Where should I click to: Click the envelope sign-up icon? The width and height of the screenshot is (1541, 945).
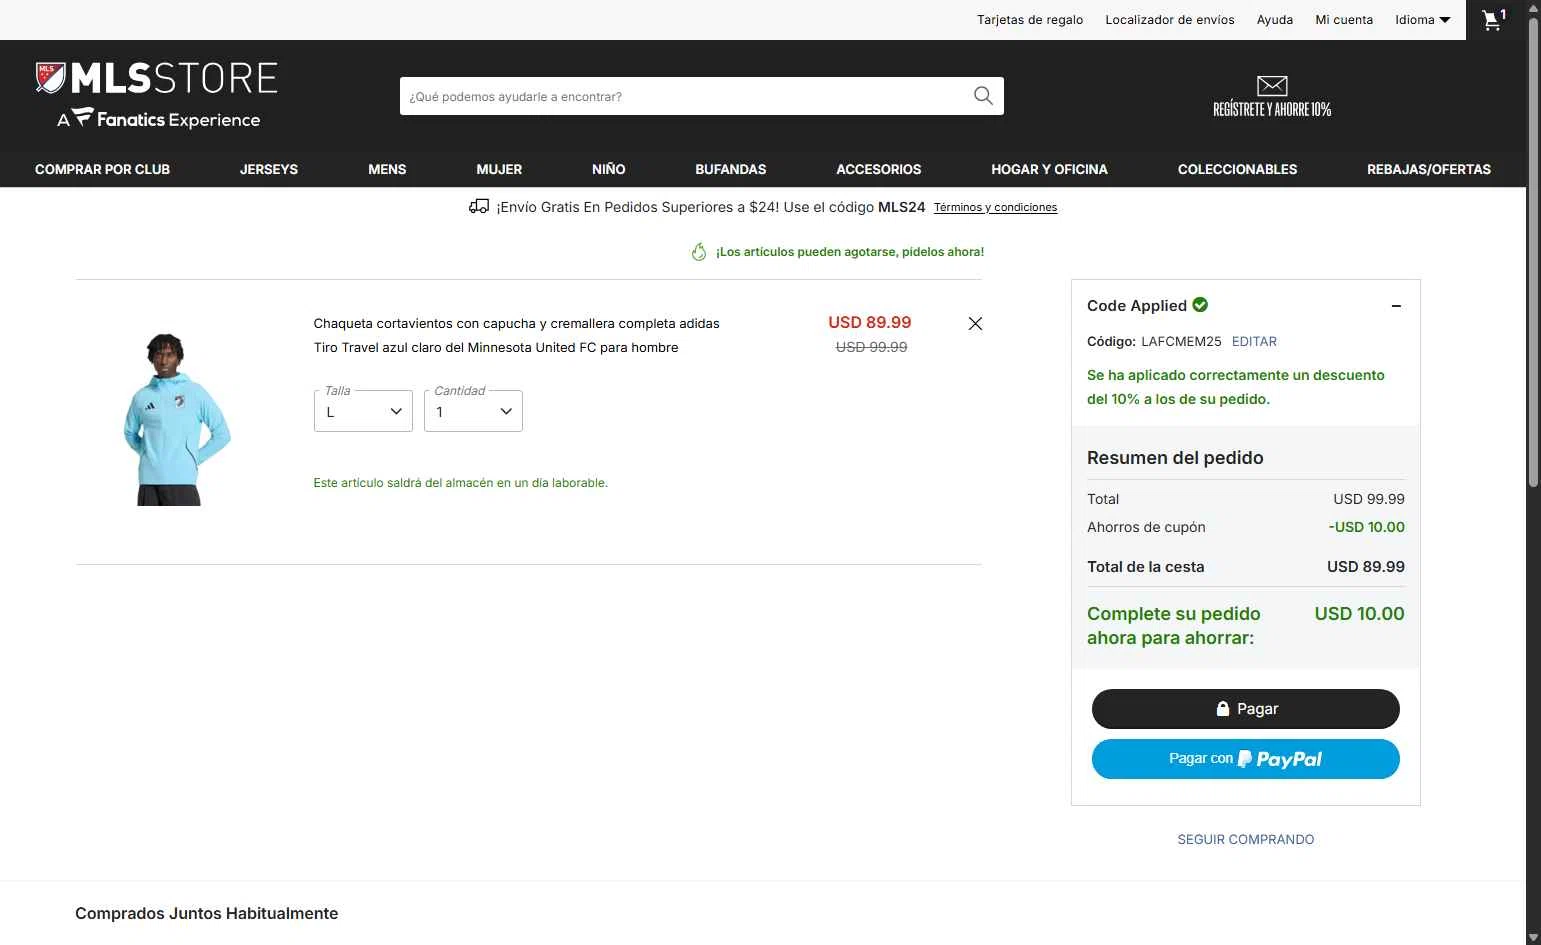click(1272, 86)
